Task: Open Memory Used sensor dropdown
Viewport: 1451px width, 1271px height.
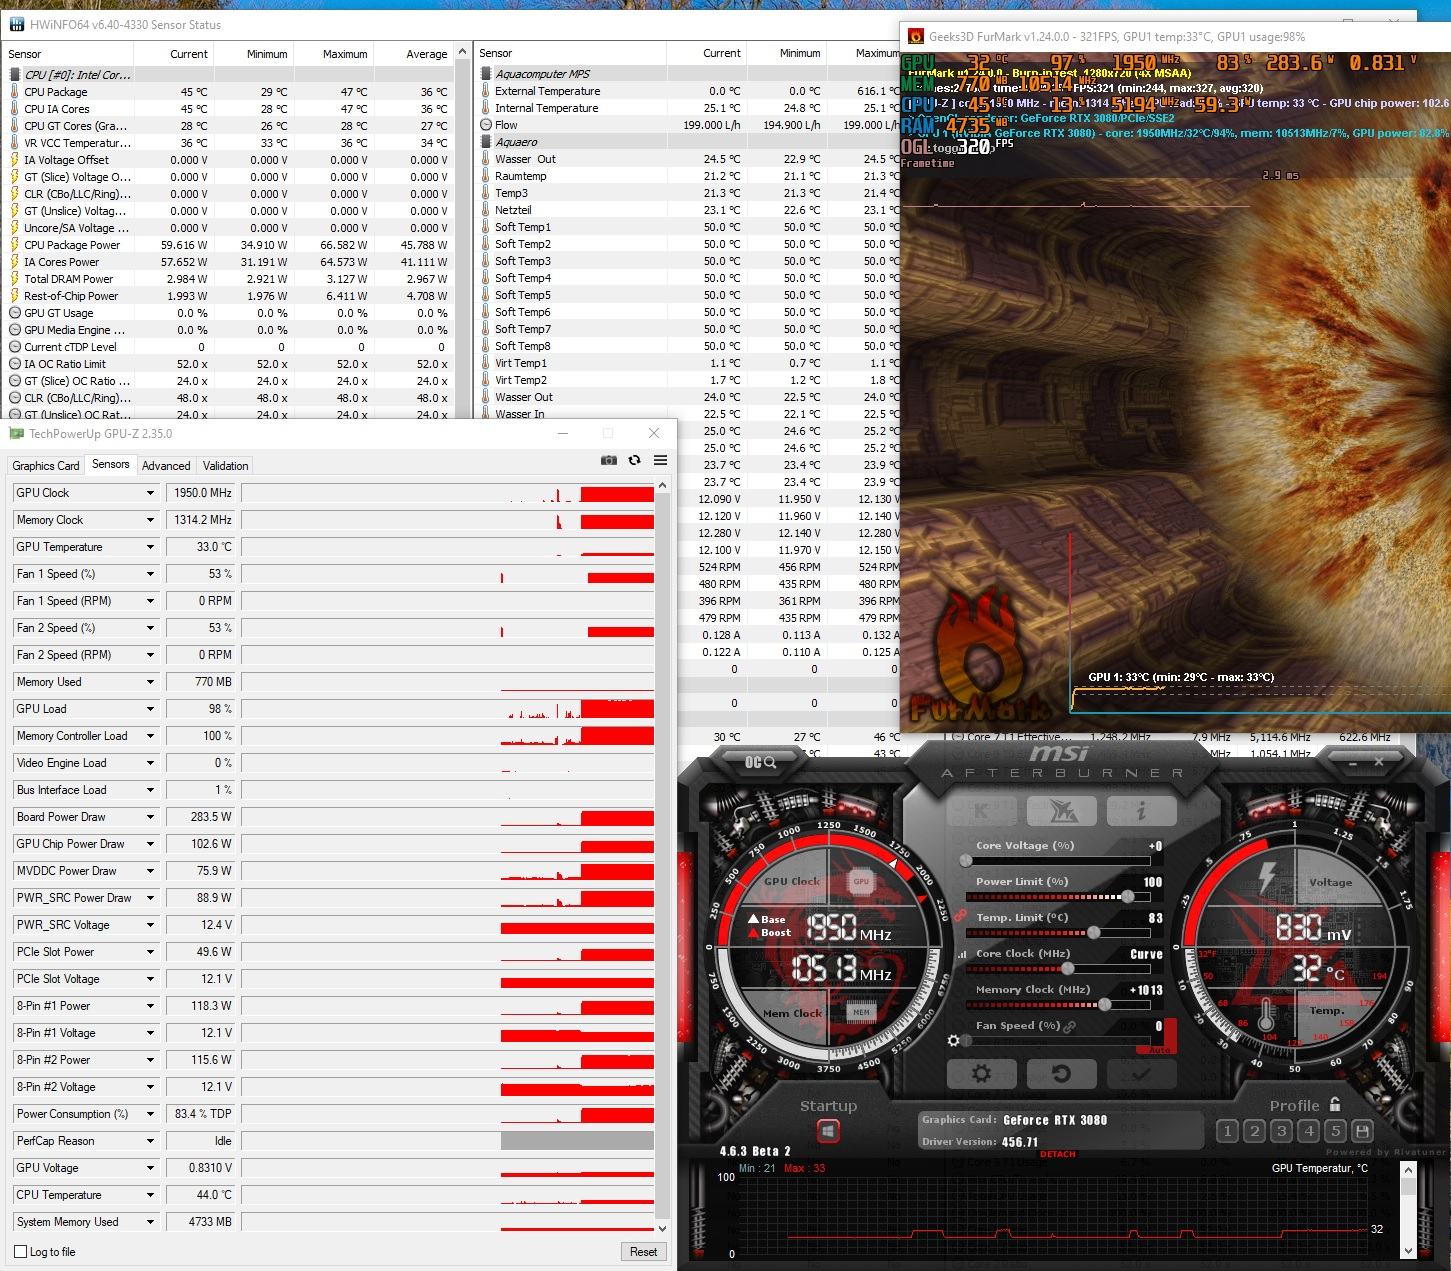Action: pos(150,682)
